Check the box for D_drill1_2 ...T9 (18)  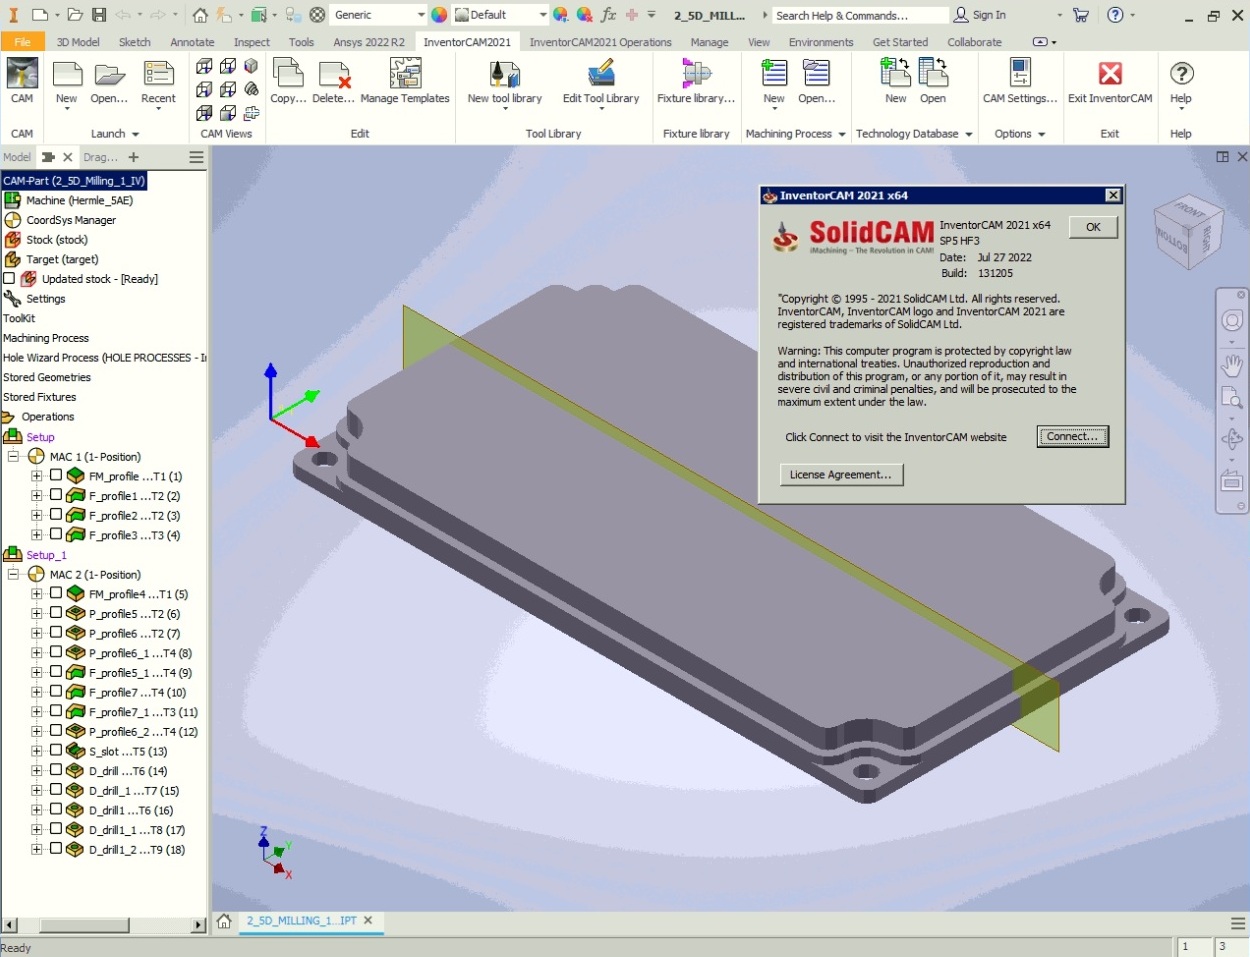56,850
